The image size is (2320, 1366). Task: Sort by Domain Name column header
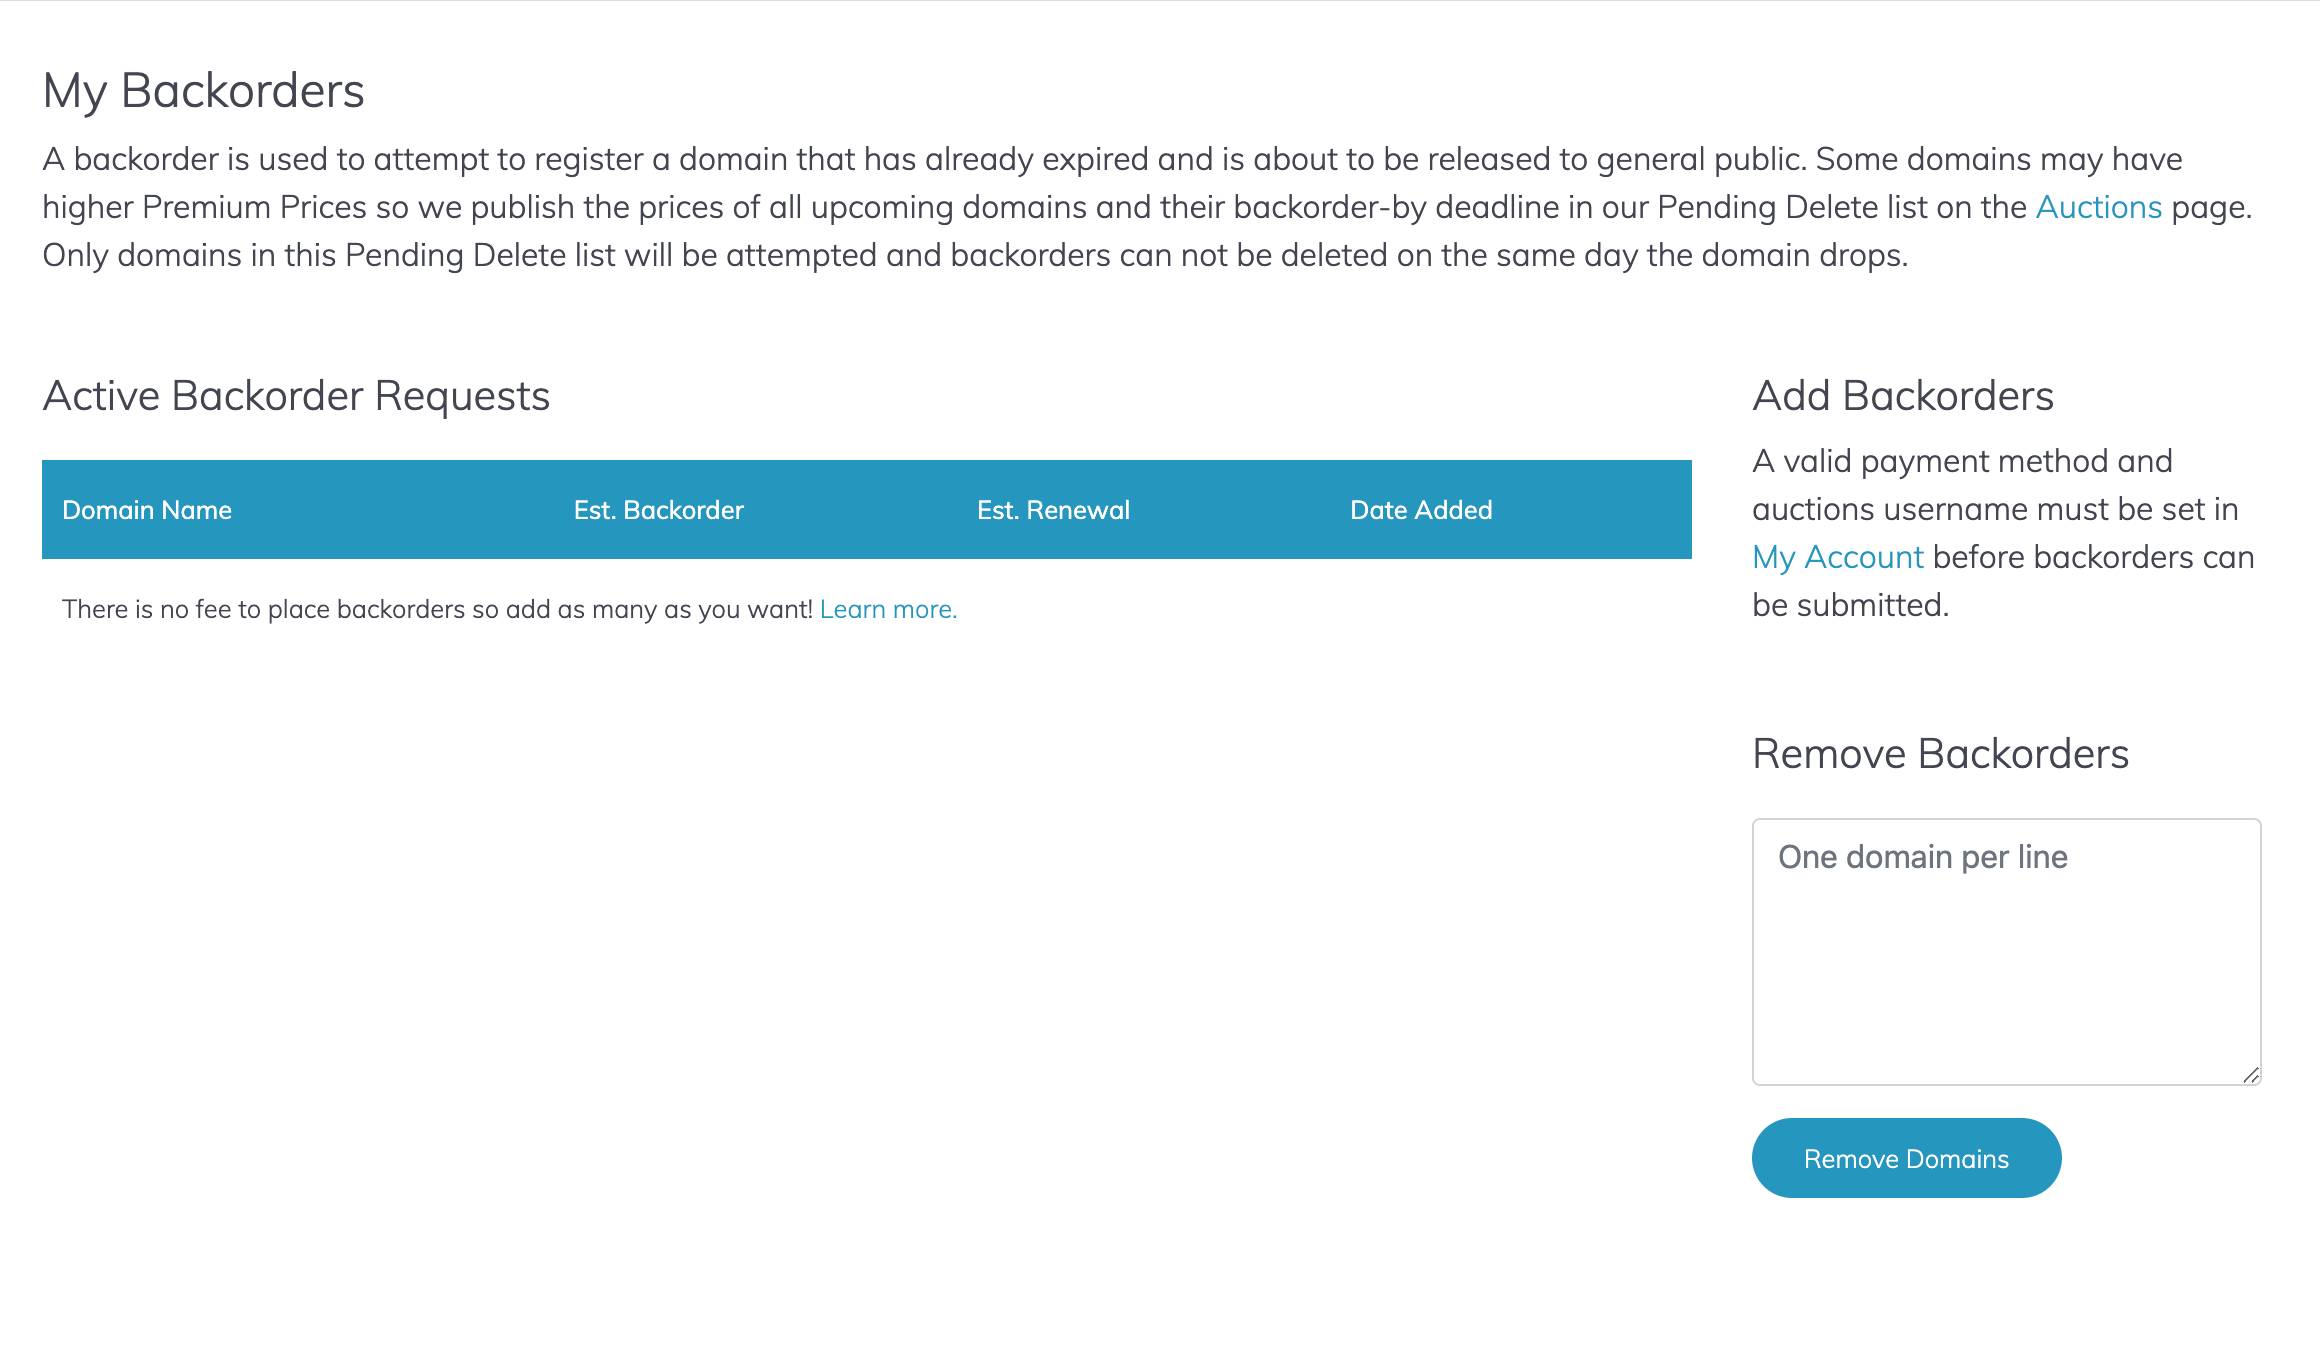[x=147, y=510]
